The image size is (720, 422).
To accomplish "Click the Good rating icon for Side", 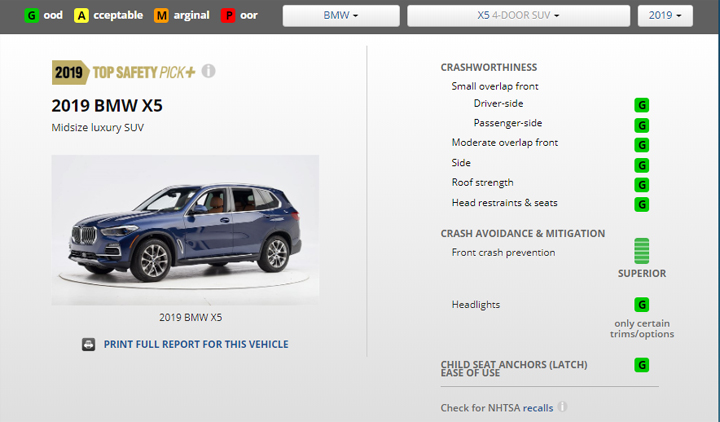I will click(x=642, y=165).
